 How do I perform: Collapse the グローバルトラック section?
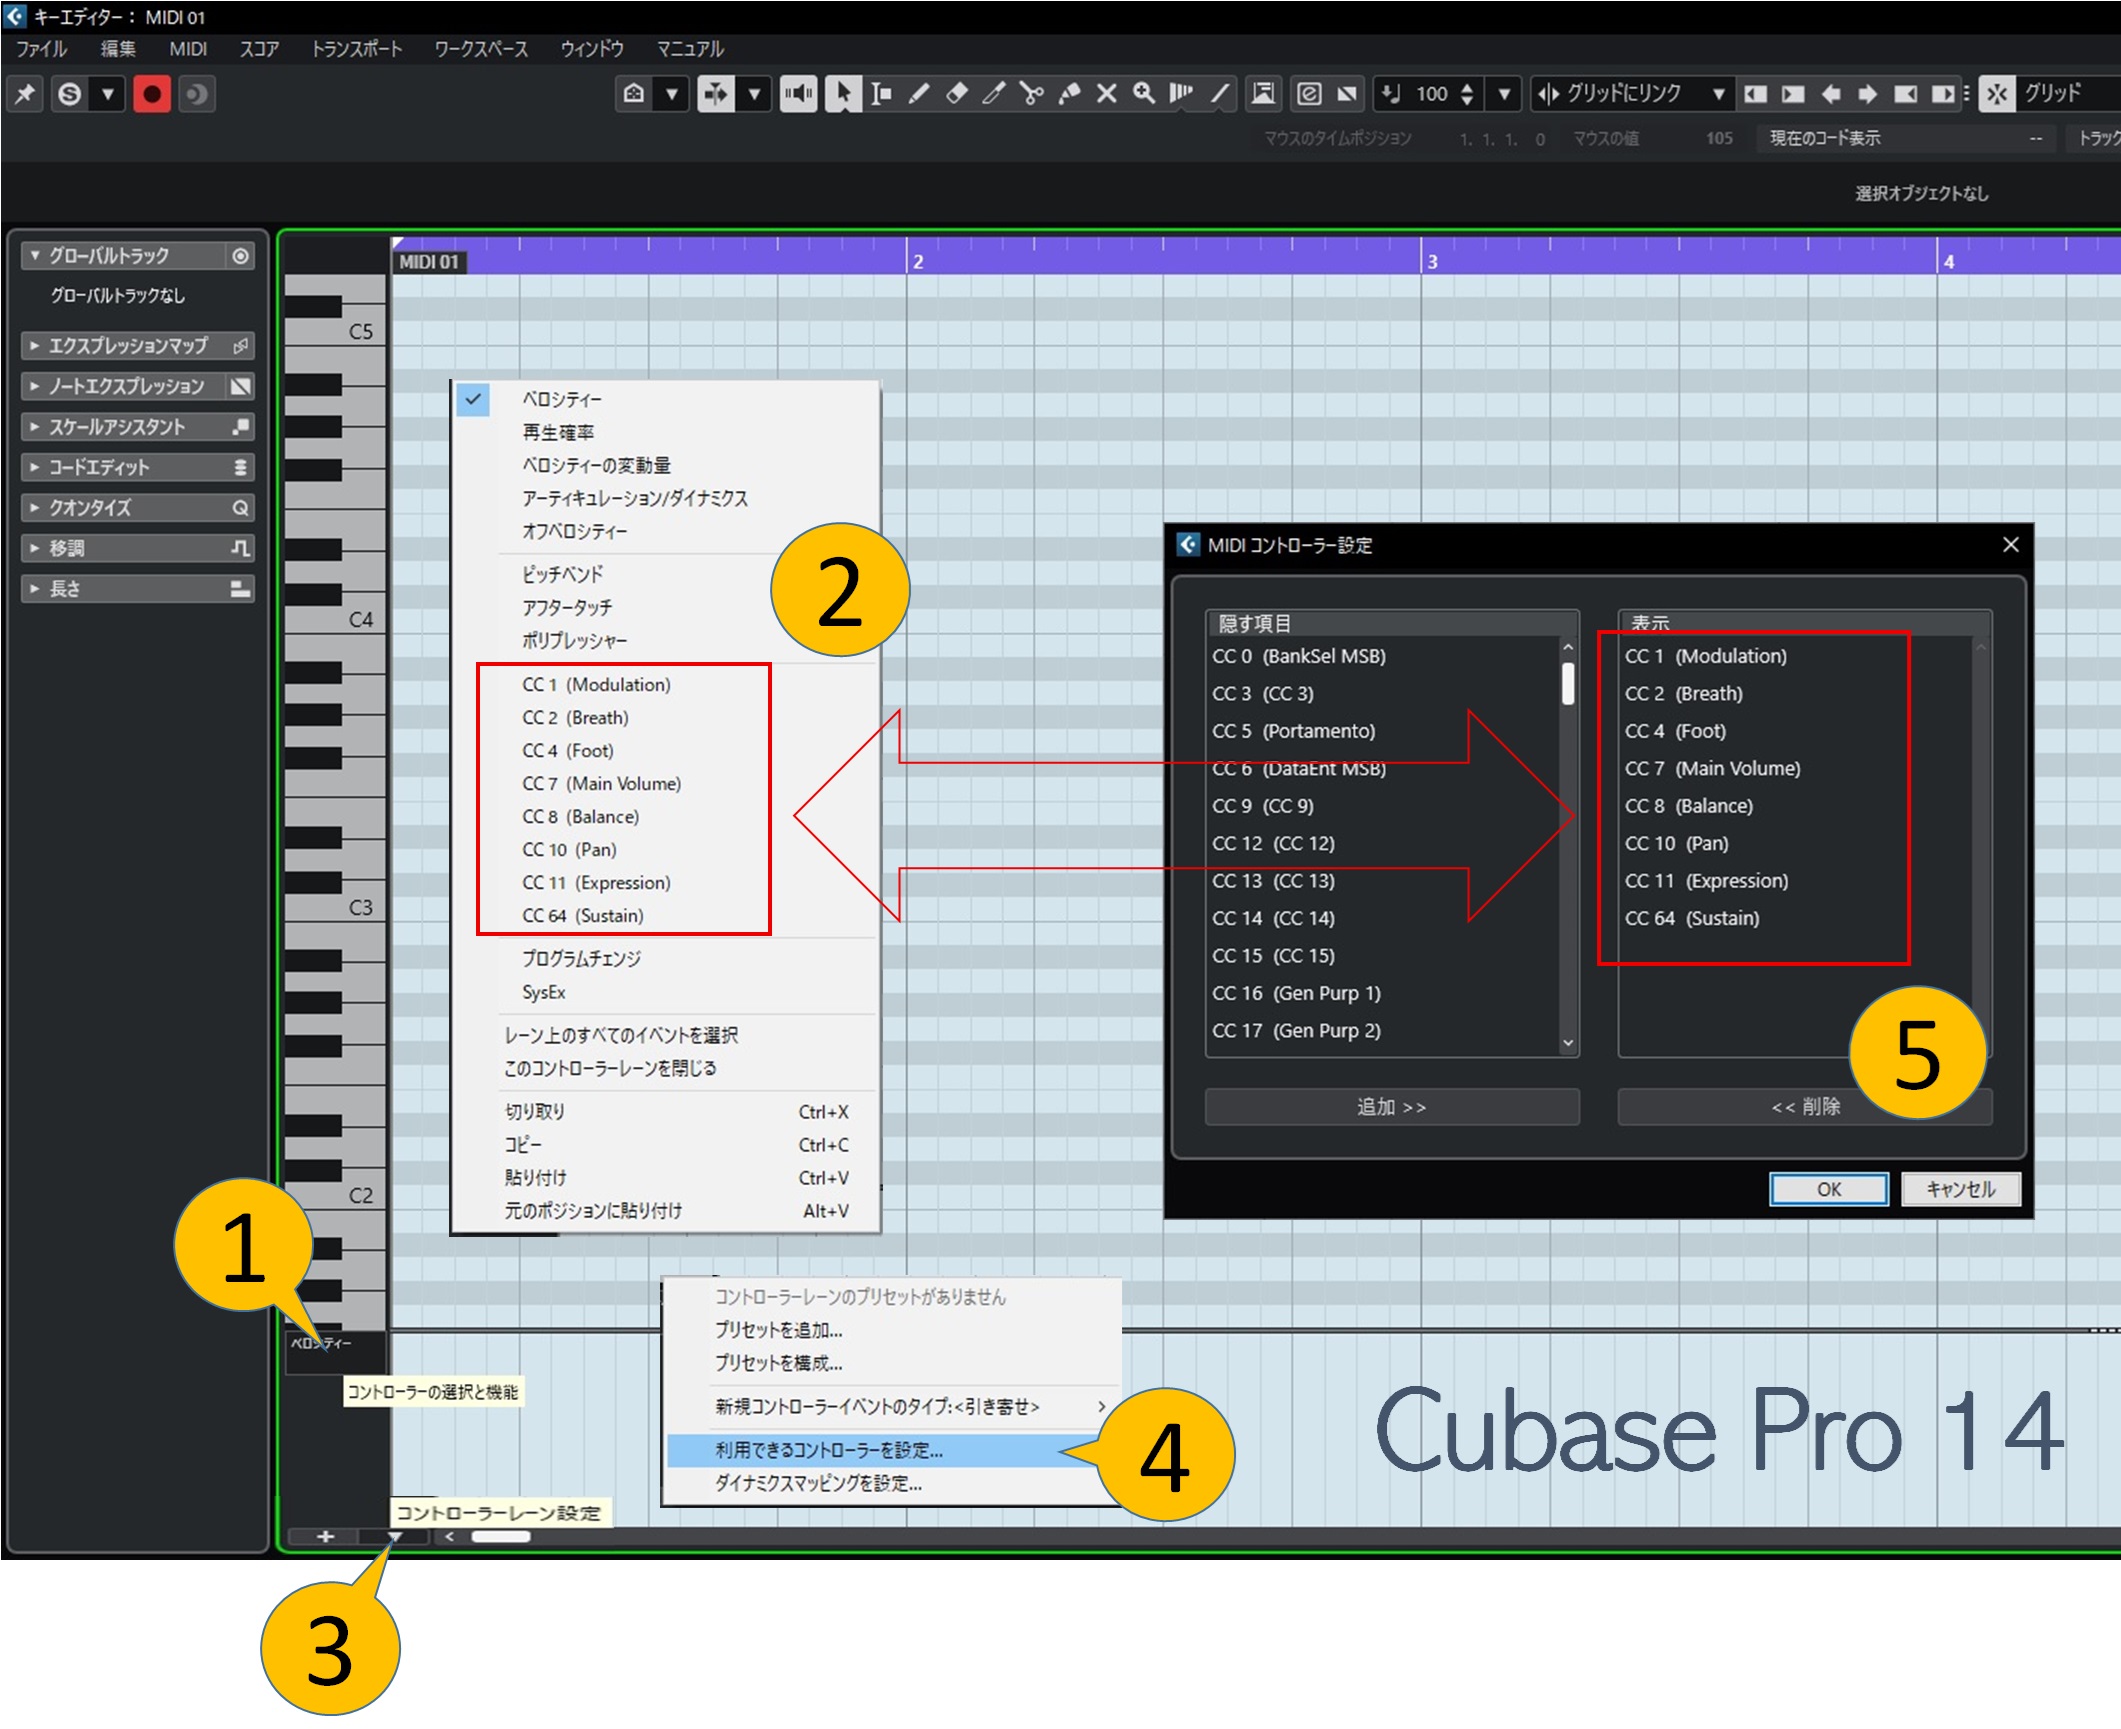(35, 256)
